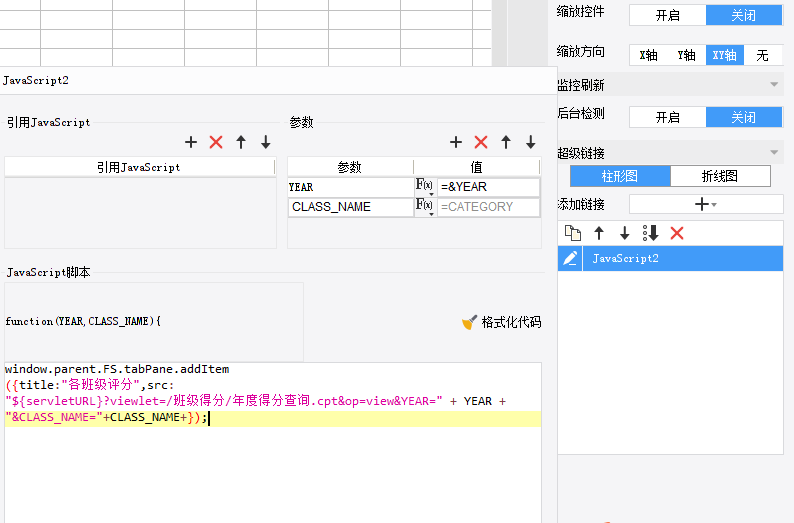
Task: Click the format code broom icon
Action: click(x=469, y=322)
